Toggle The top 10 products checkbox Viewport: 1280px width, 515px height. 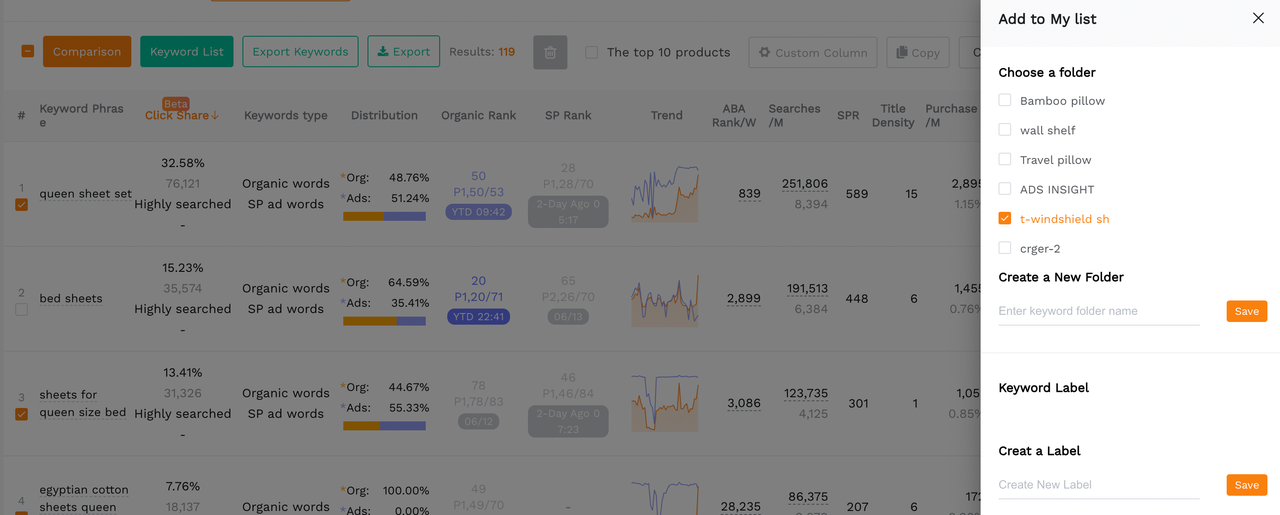(592, 52)
